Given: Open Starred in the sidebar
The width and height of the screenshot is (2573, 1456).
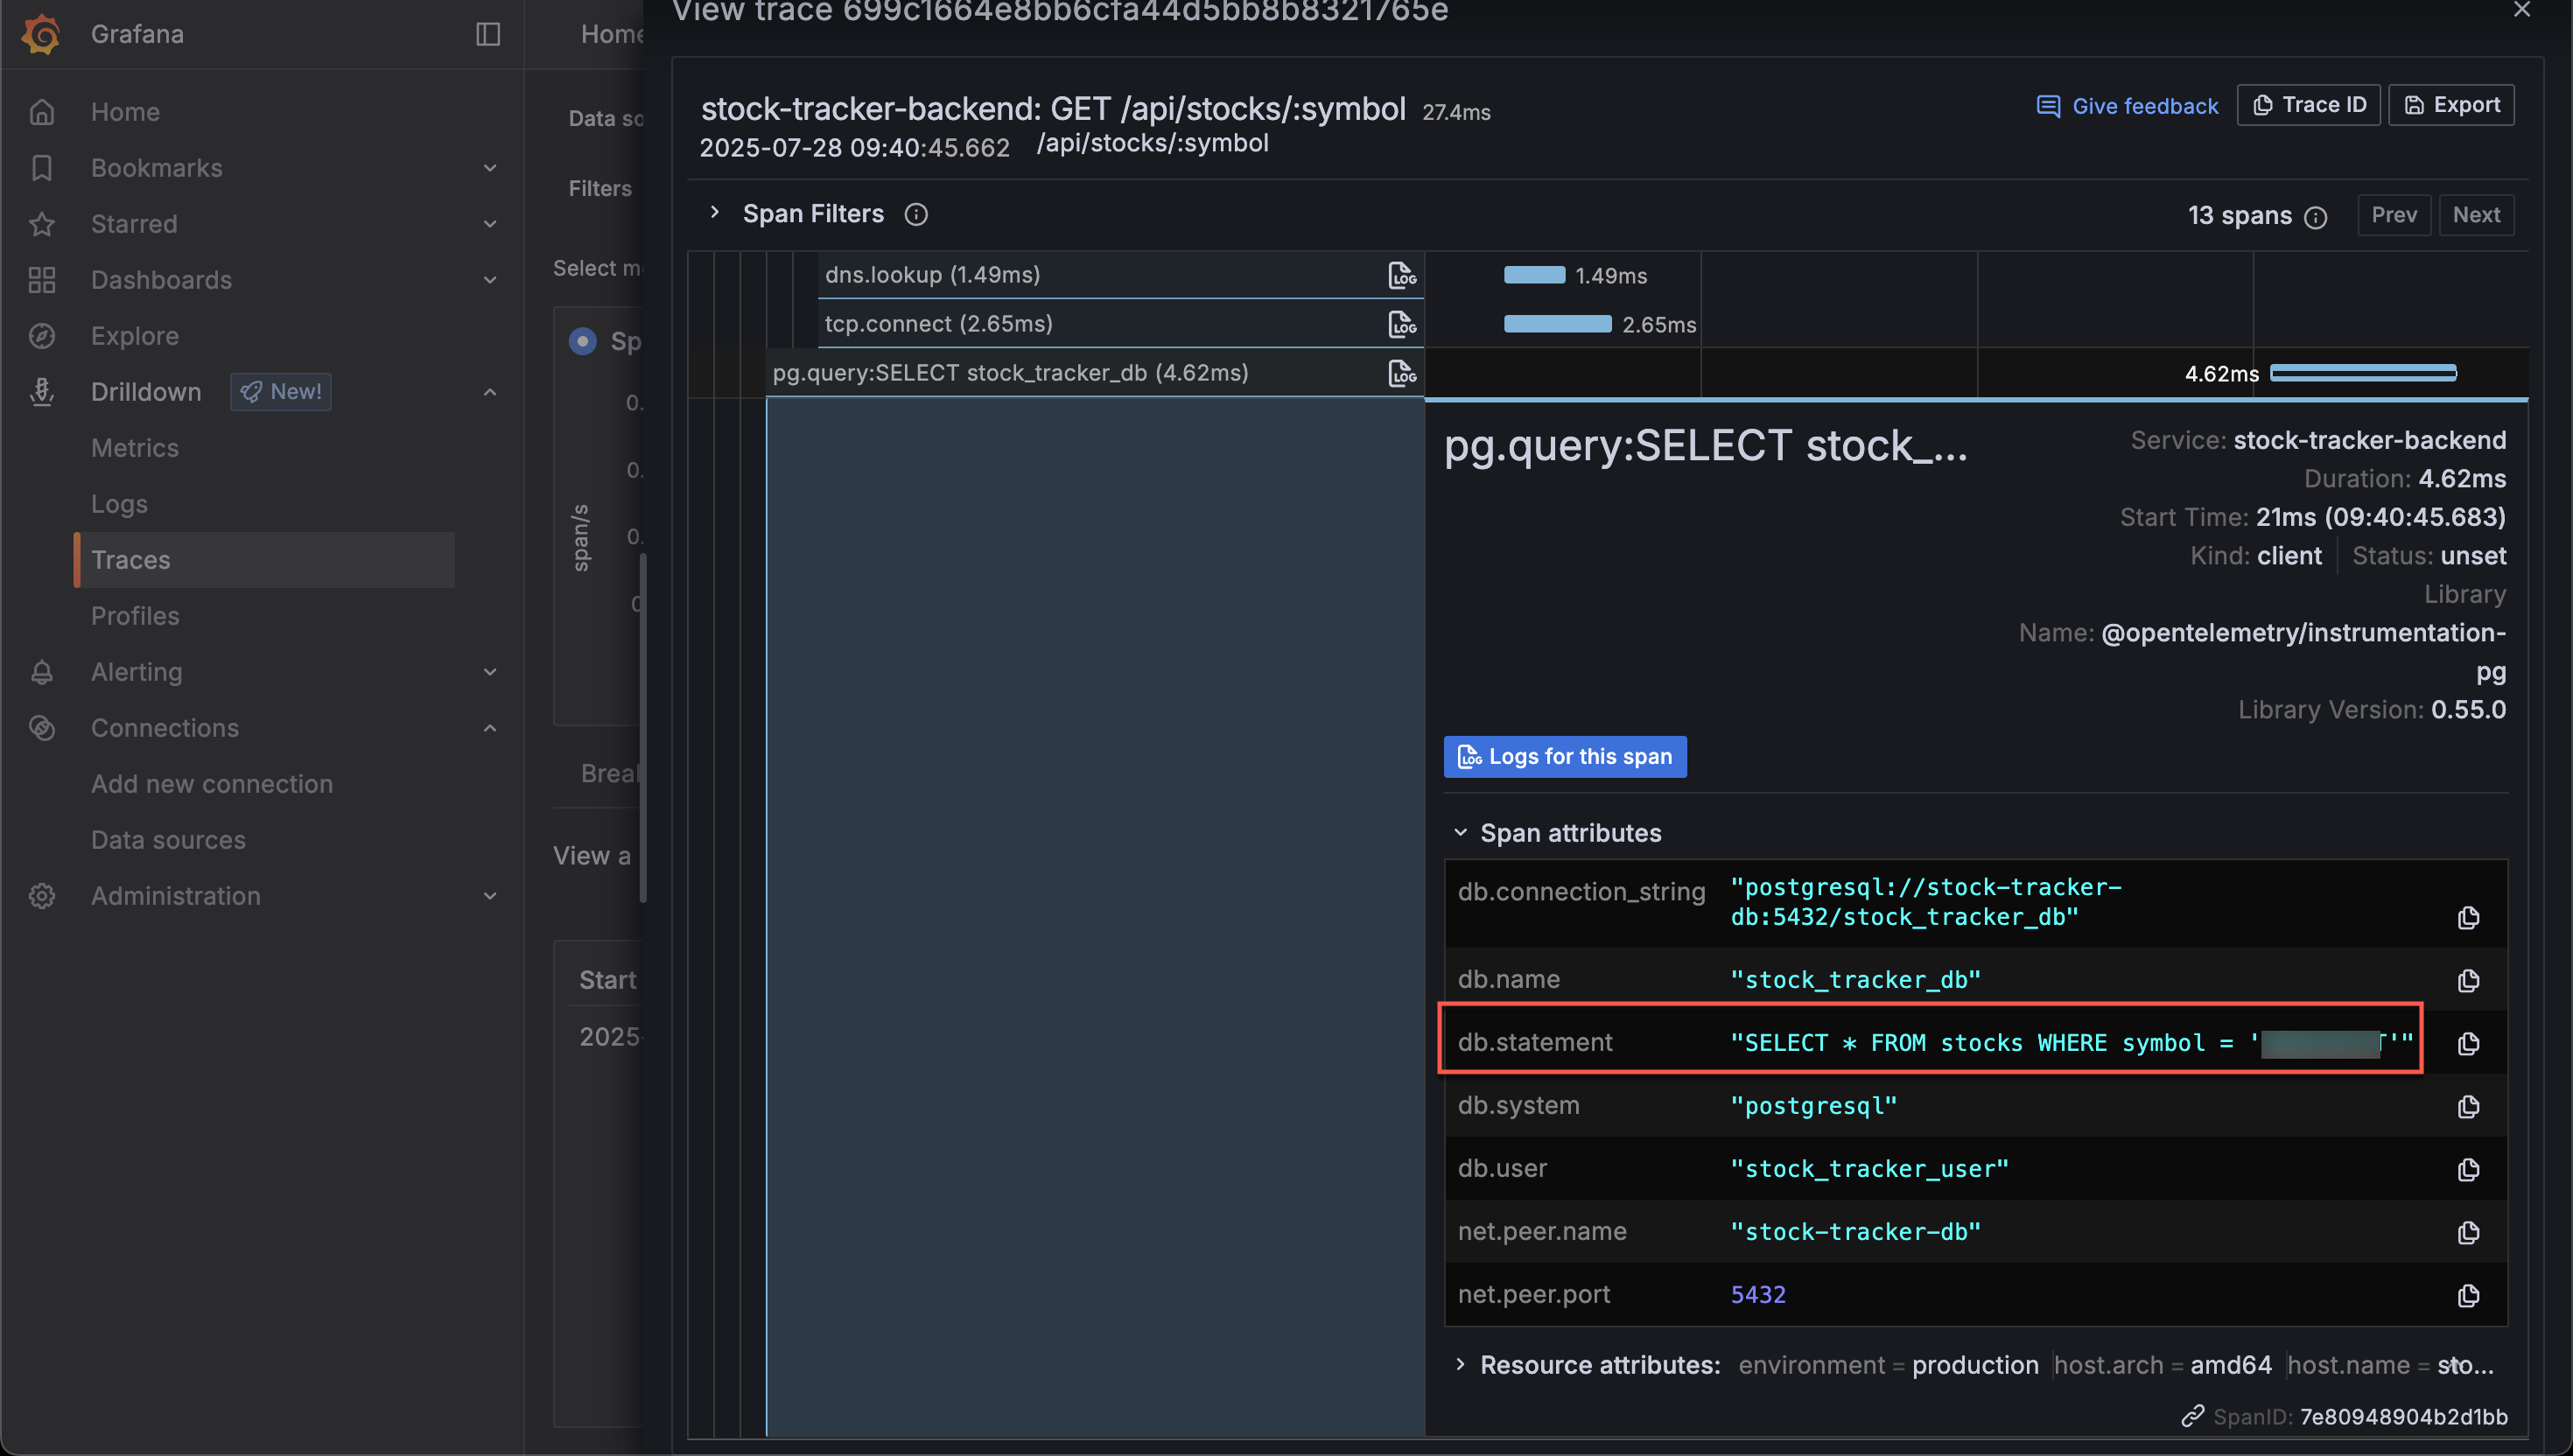Looking at the screenshot, I should point(134,224).
